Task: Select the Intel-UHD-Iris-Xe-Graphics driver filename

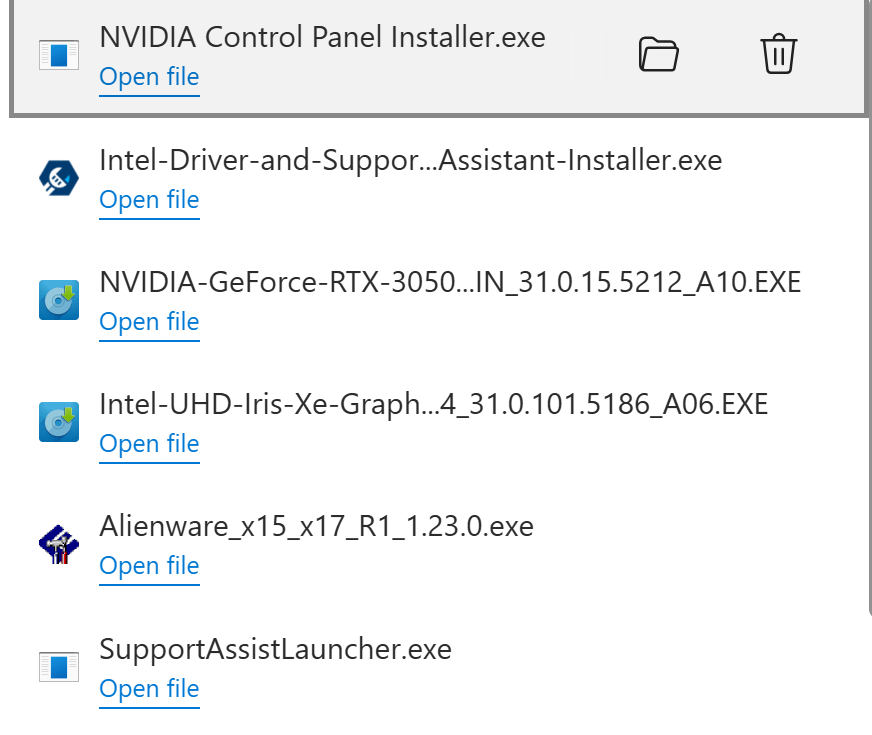Action: click(433, 404)
